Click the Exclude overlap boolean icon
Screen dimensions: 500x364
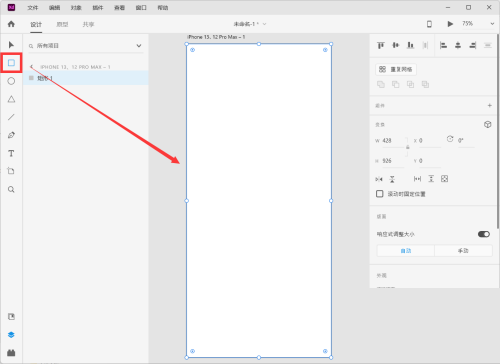pos(425,84)
